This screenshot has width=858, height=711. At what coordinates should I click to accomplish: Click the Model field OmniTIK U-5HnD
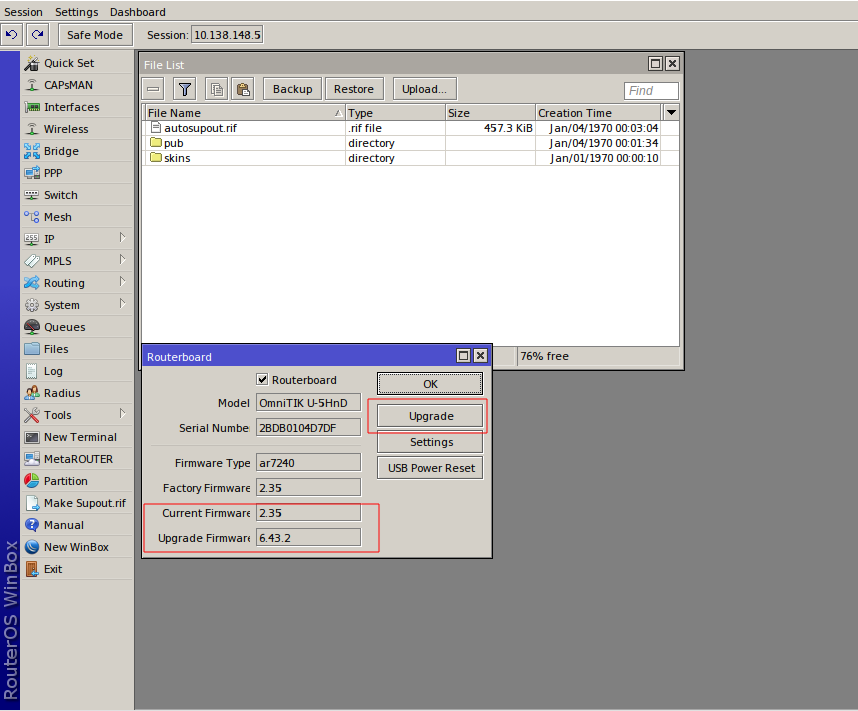(x=309, y=403)
